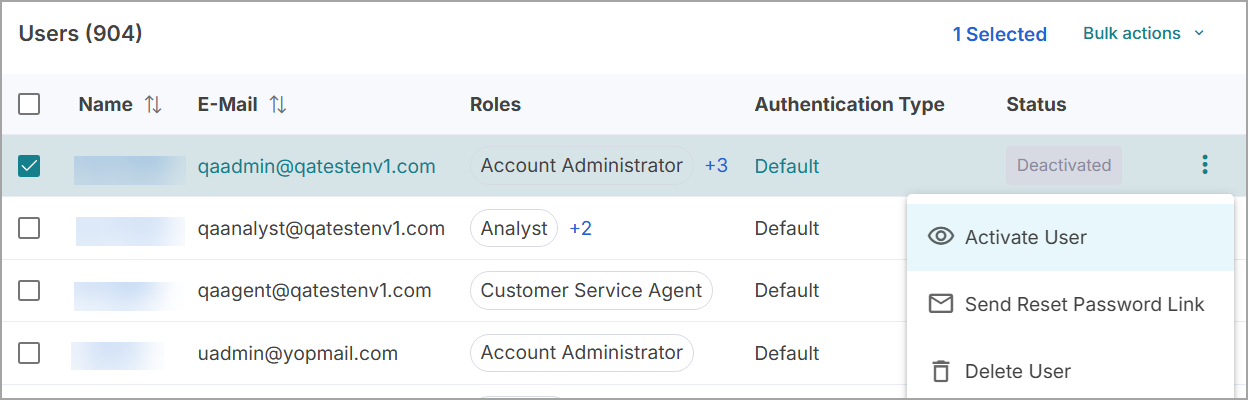1248x400 pixels.
Task: Click the Deactivated status badge
Action: (1064, 166)
